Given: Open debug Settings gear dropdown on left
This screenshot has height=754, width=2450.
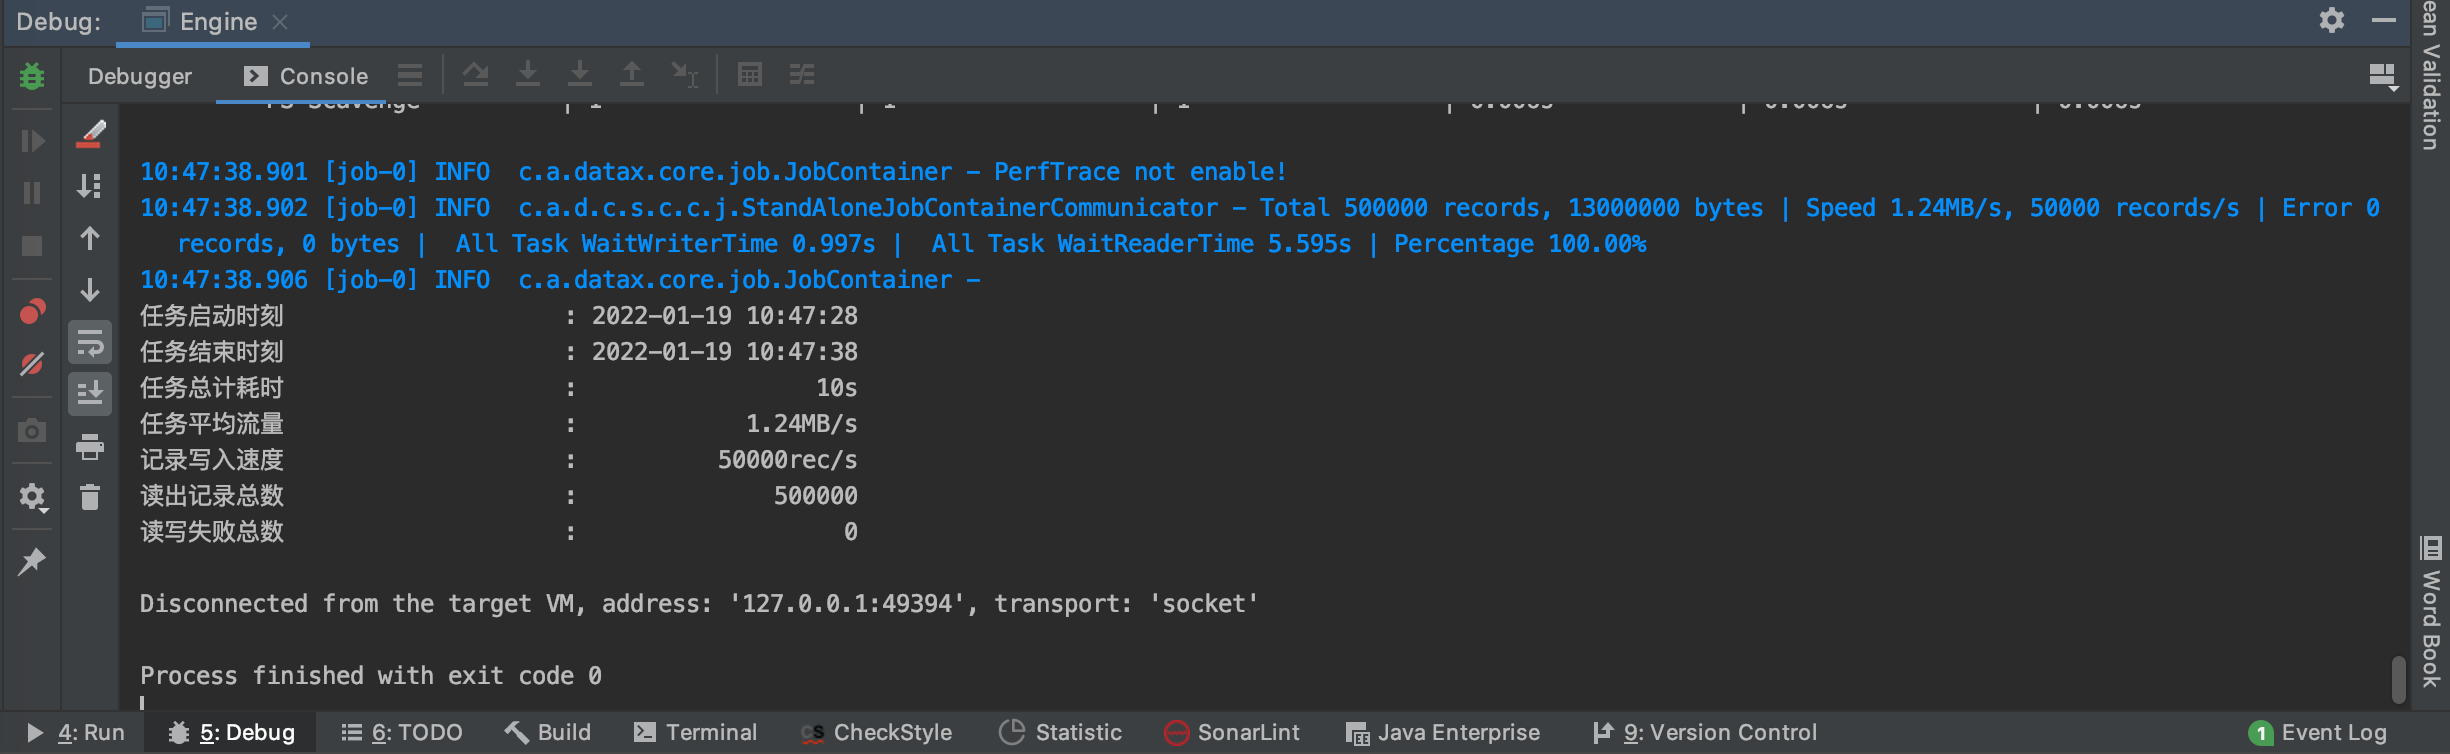Looking at the screenshot, I should (32, 497).
